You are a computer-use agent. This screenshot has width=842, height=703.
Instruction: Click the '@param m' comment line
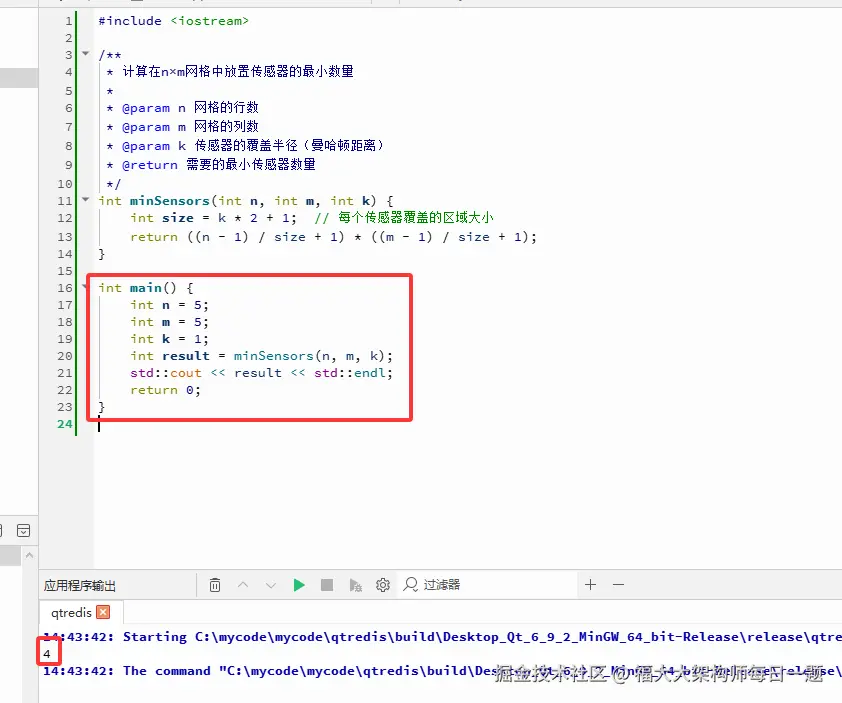pyautogui.click(x=183, y=127)
